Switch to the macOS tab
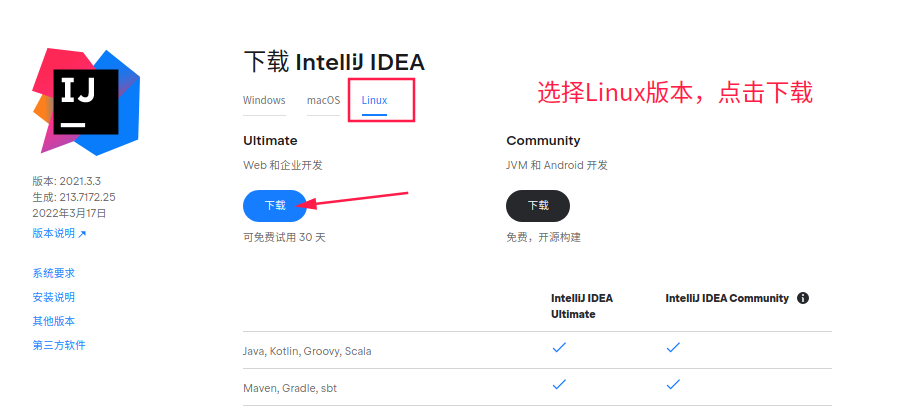Image resolution: width=900 pixels, height=416 pixels. [x=323, y=100]
